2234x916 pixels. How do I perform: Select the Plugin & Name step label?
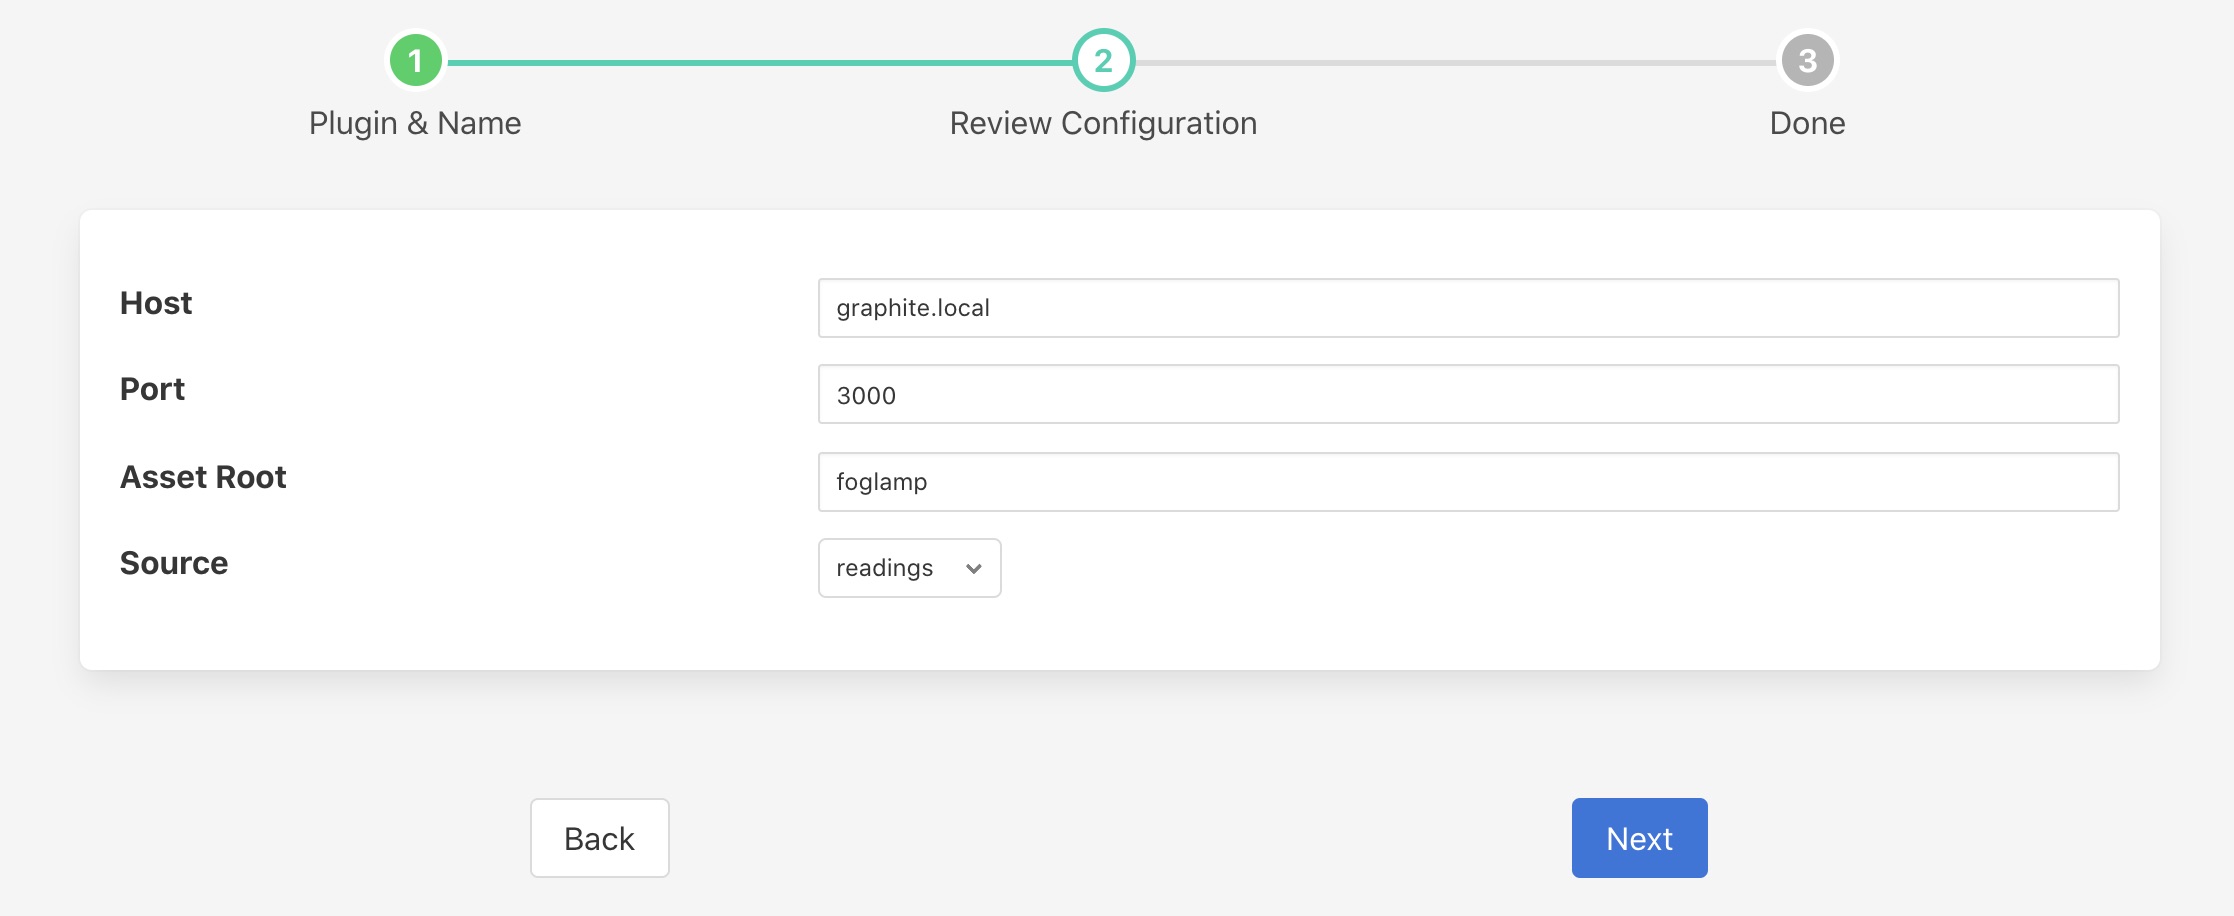pos(415,123)
